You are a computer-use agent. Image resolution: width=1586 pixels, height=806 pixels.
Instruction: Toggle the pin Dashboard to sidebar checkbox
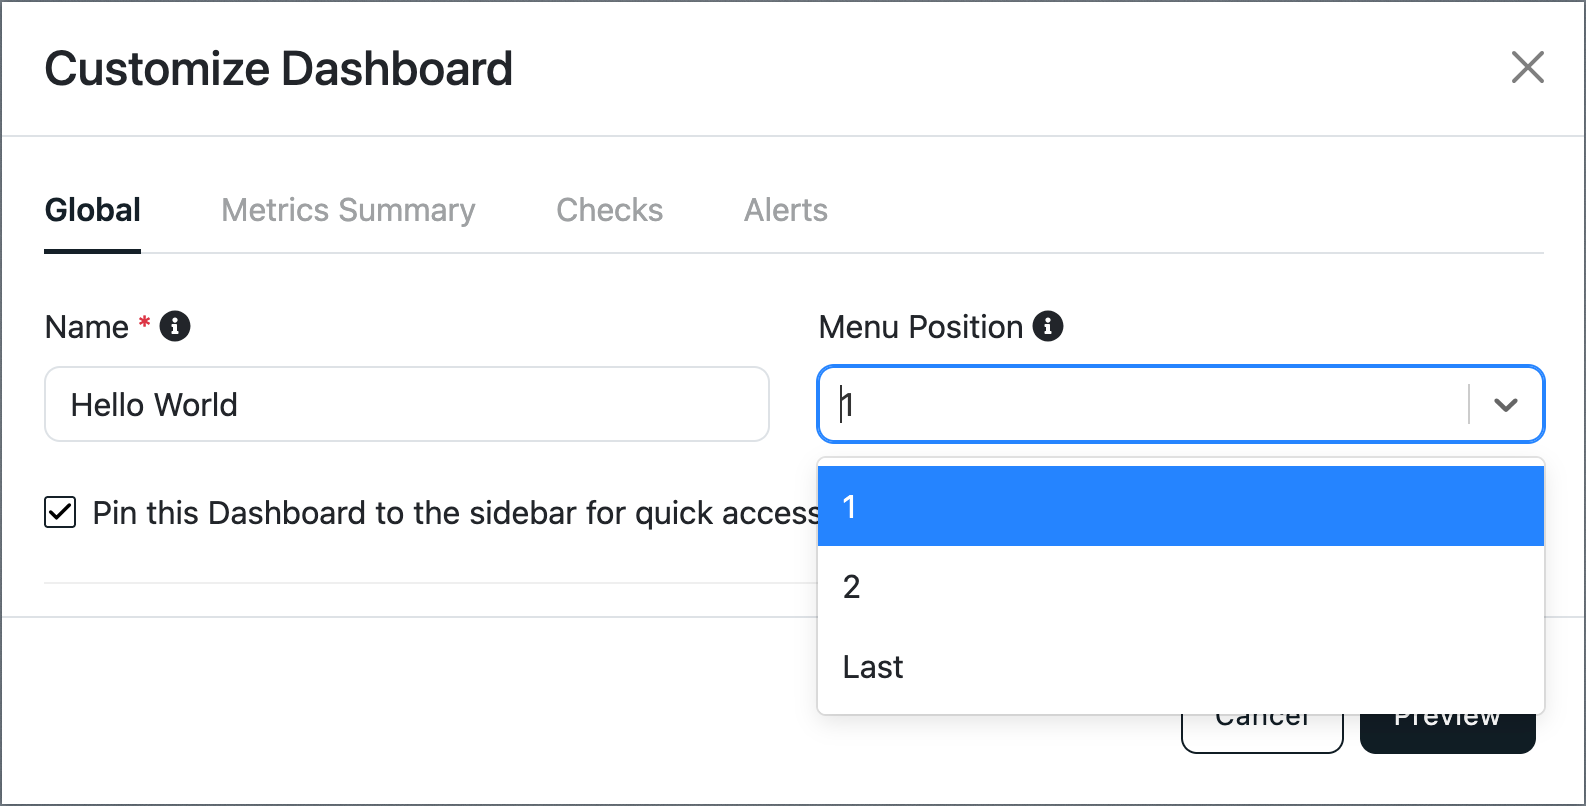click(x=60, y=512)
